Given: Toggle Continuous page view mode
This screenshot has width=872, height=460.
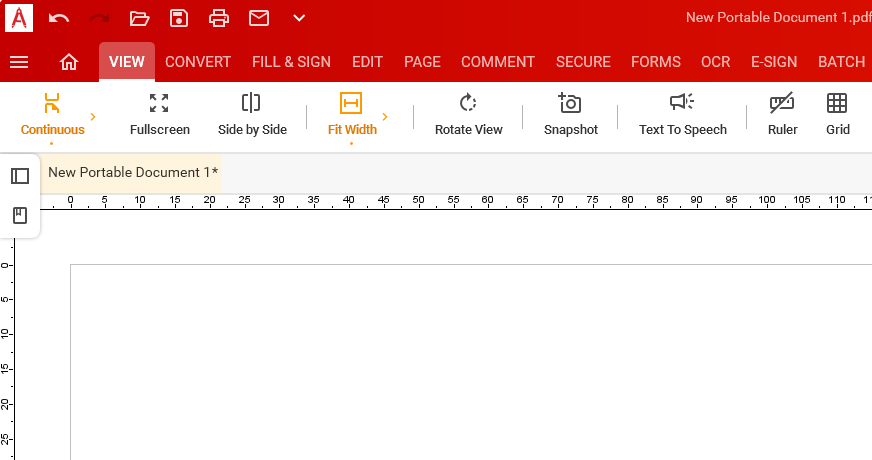Looking at the screenshot, I should 52,115.
